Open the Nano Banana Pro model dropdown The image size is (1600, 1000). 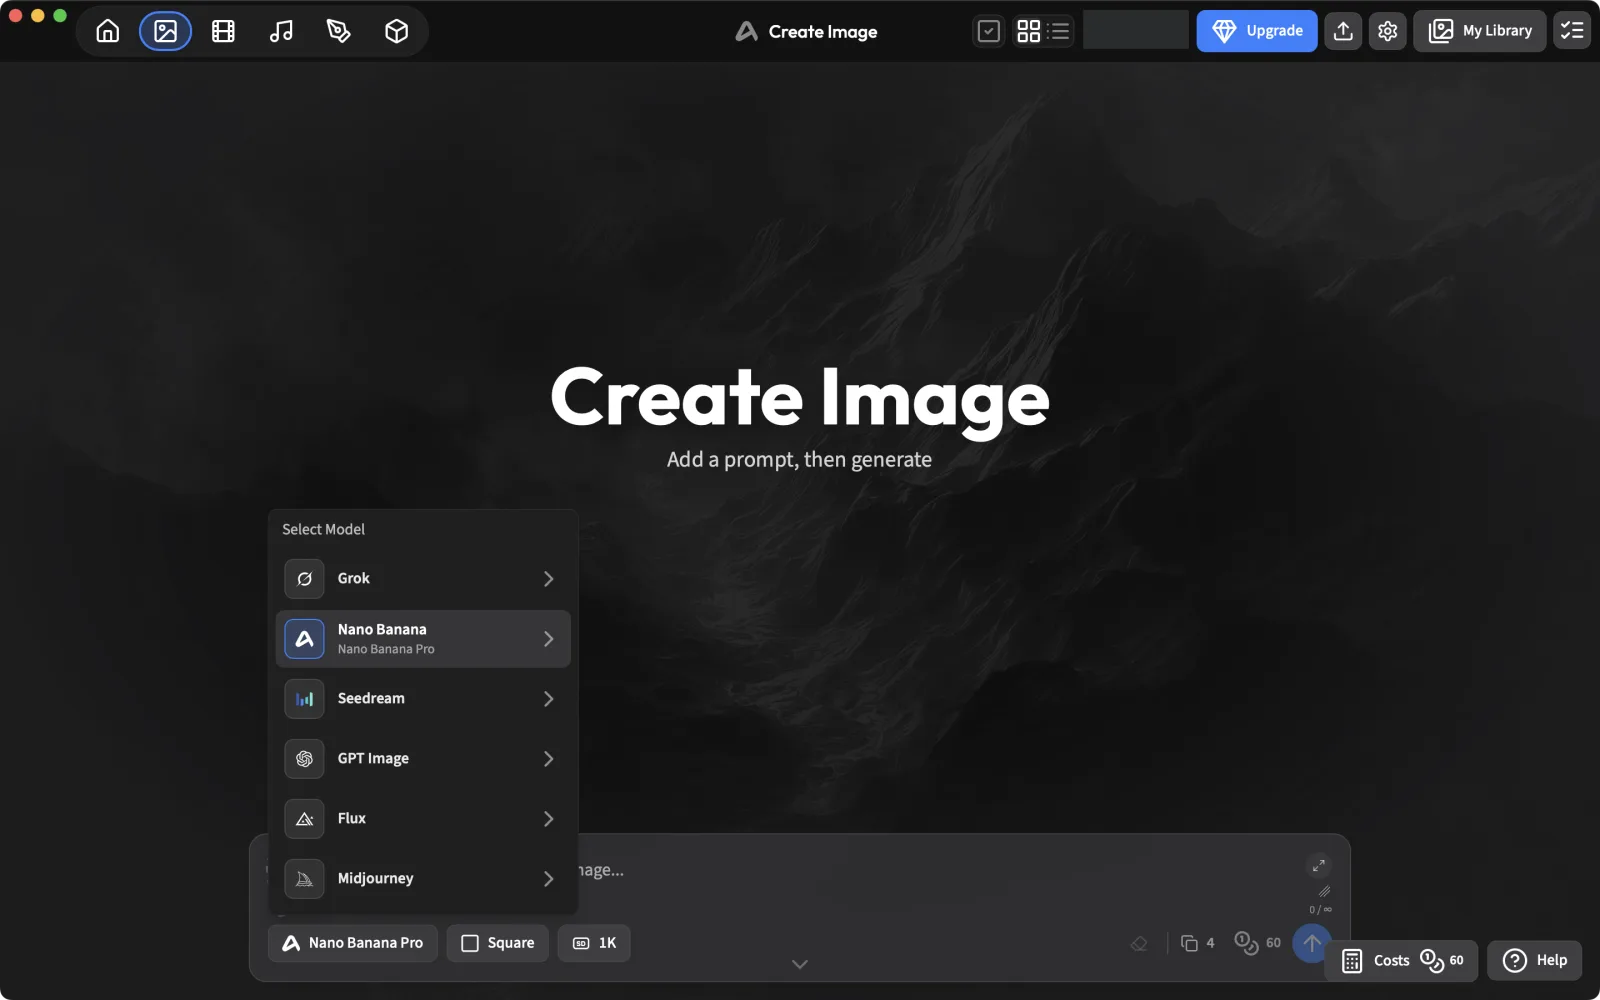pyautogui.click(x=352, y=943)
